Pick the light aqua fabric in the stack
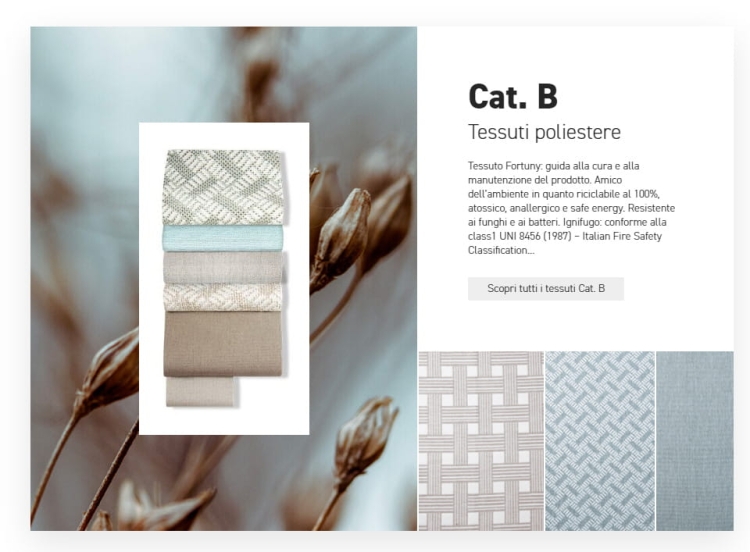750x552 pixels. tap(223, 238)
